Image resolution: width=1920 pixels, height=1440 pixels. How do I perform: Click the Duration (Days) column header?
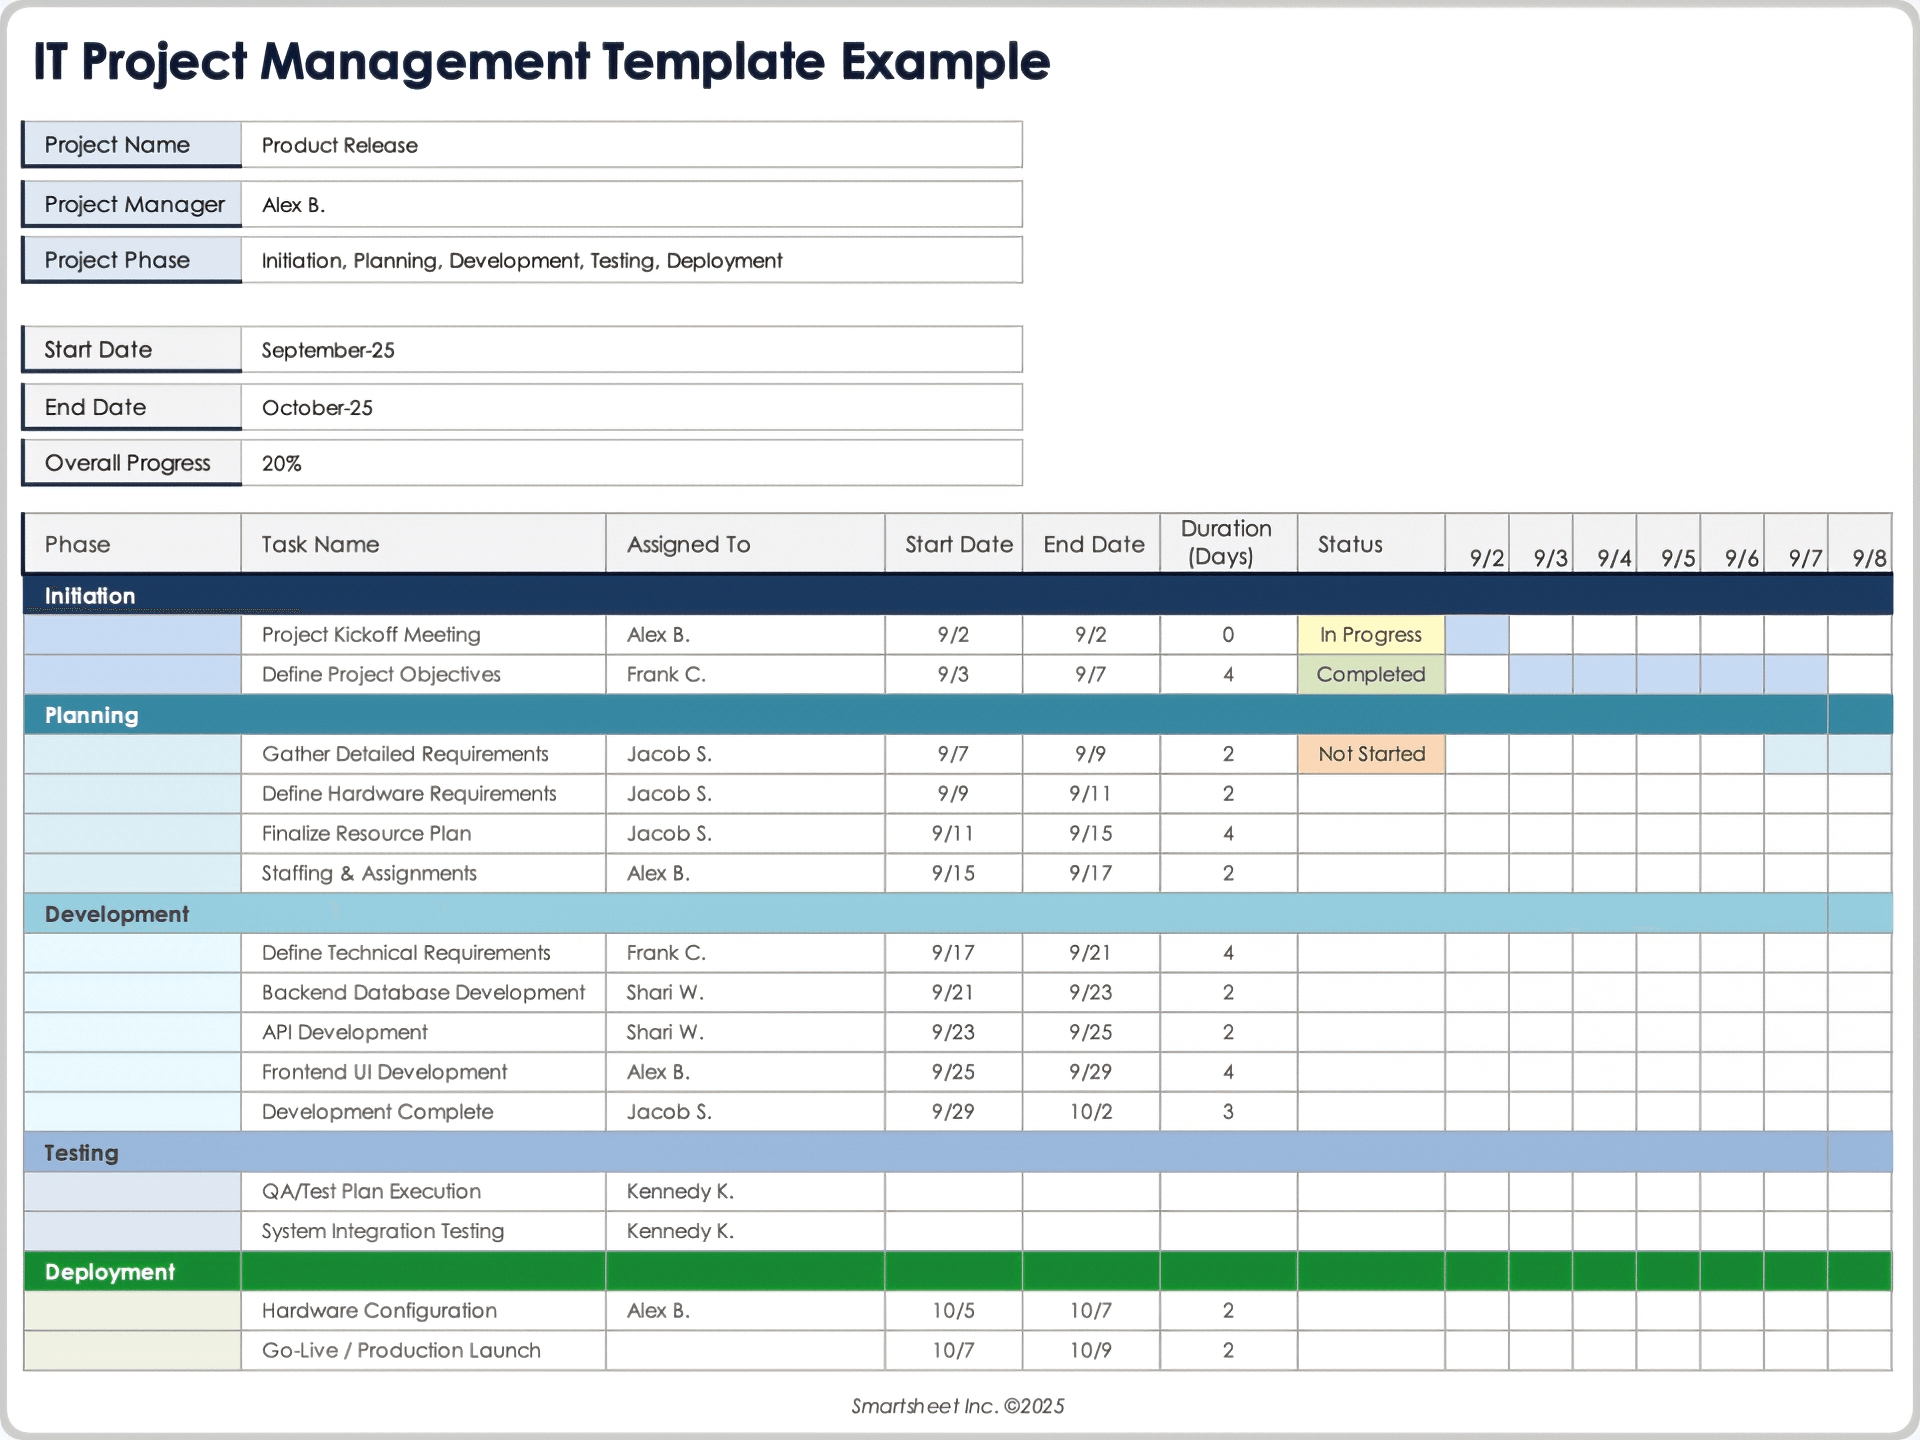coord(1227,543)
